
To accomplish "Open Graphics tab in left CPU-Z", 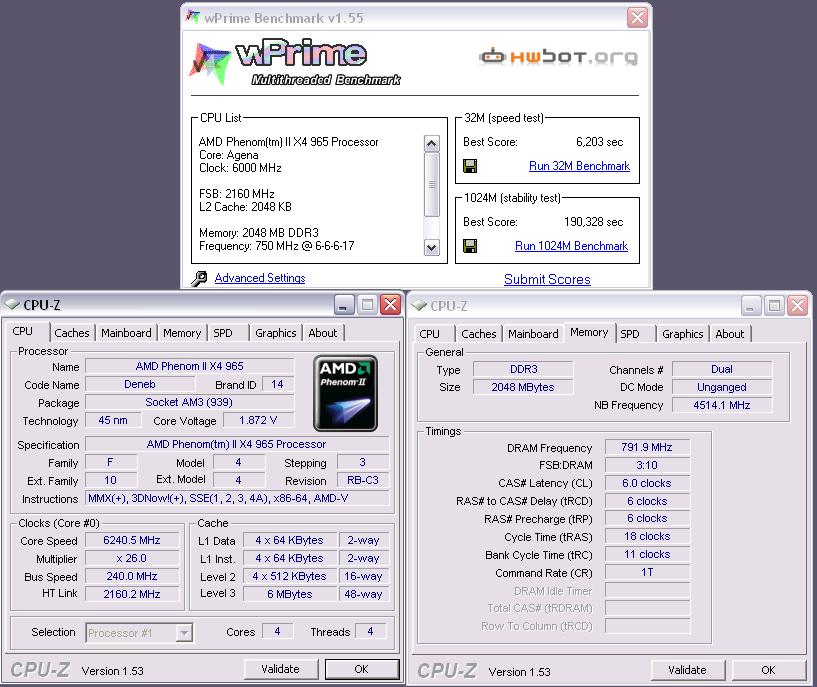I will [x=276, y=333].
